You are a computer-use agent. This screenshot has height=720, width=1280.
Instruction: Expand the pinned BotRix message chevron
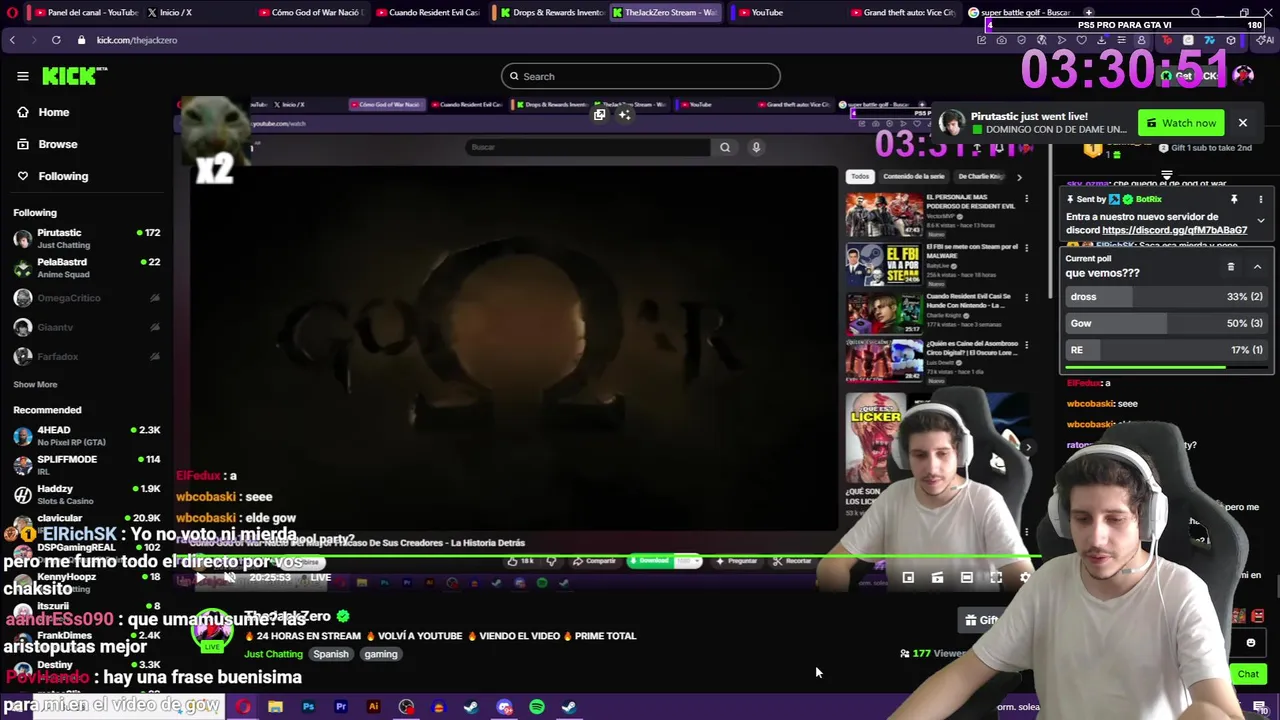click(x=1260, y=220)
